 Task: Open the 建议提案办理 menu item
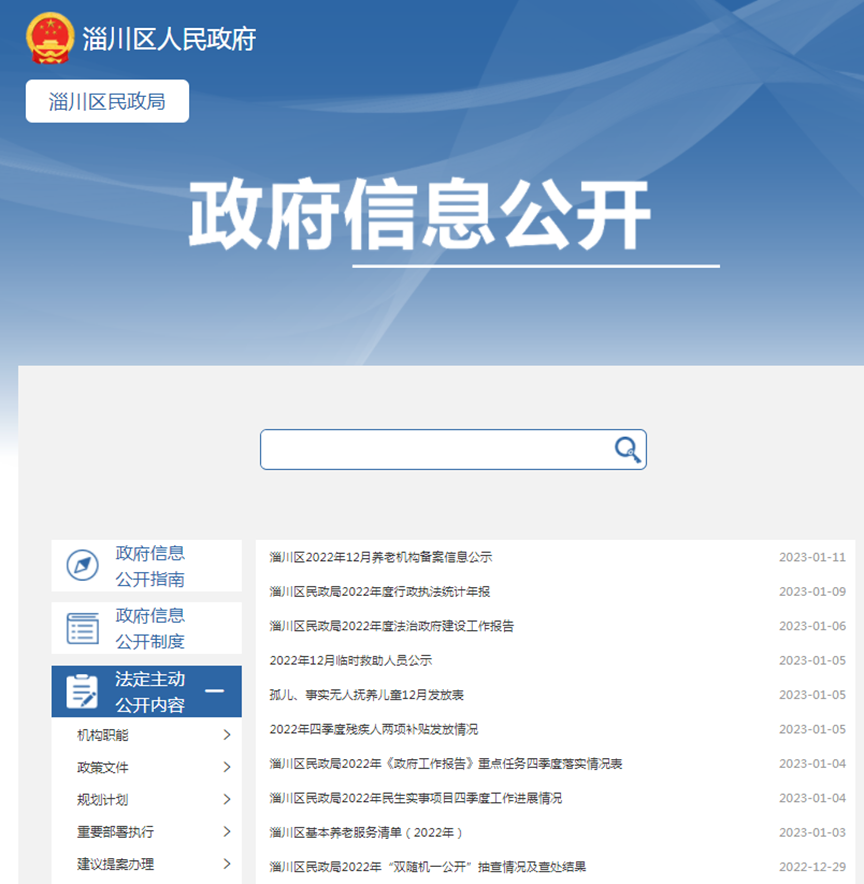[116, 864]
